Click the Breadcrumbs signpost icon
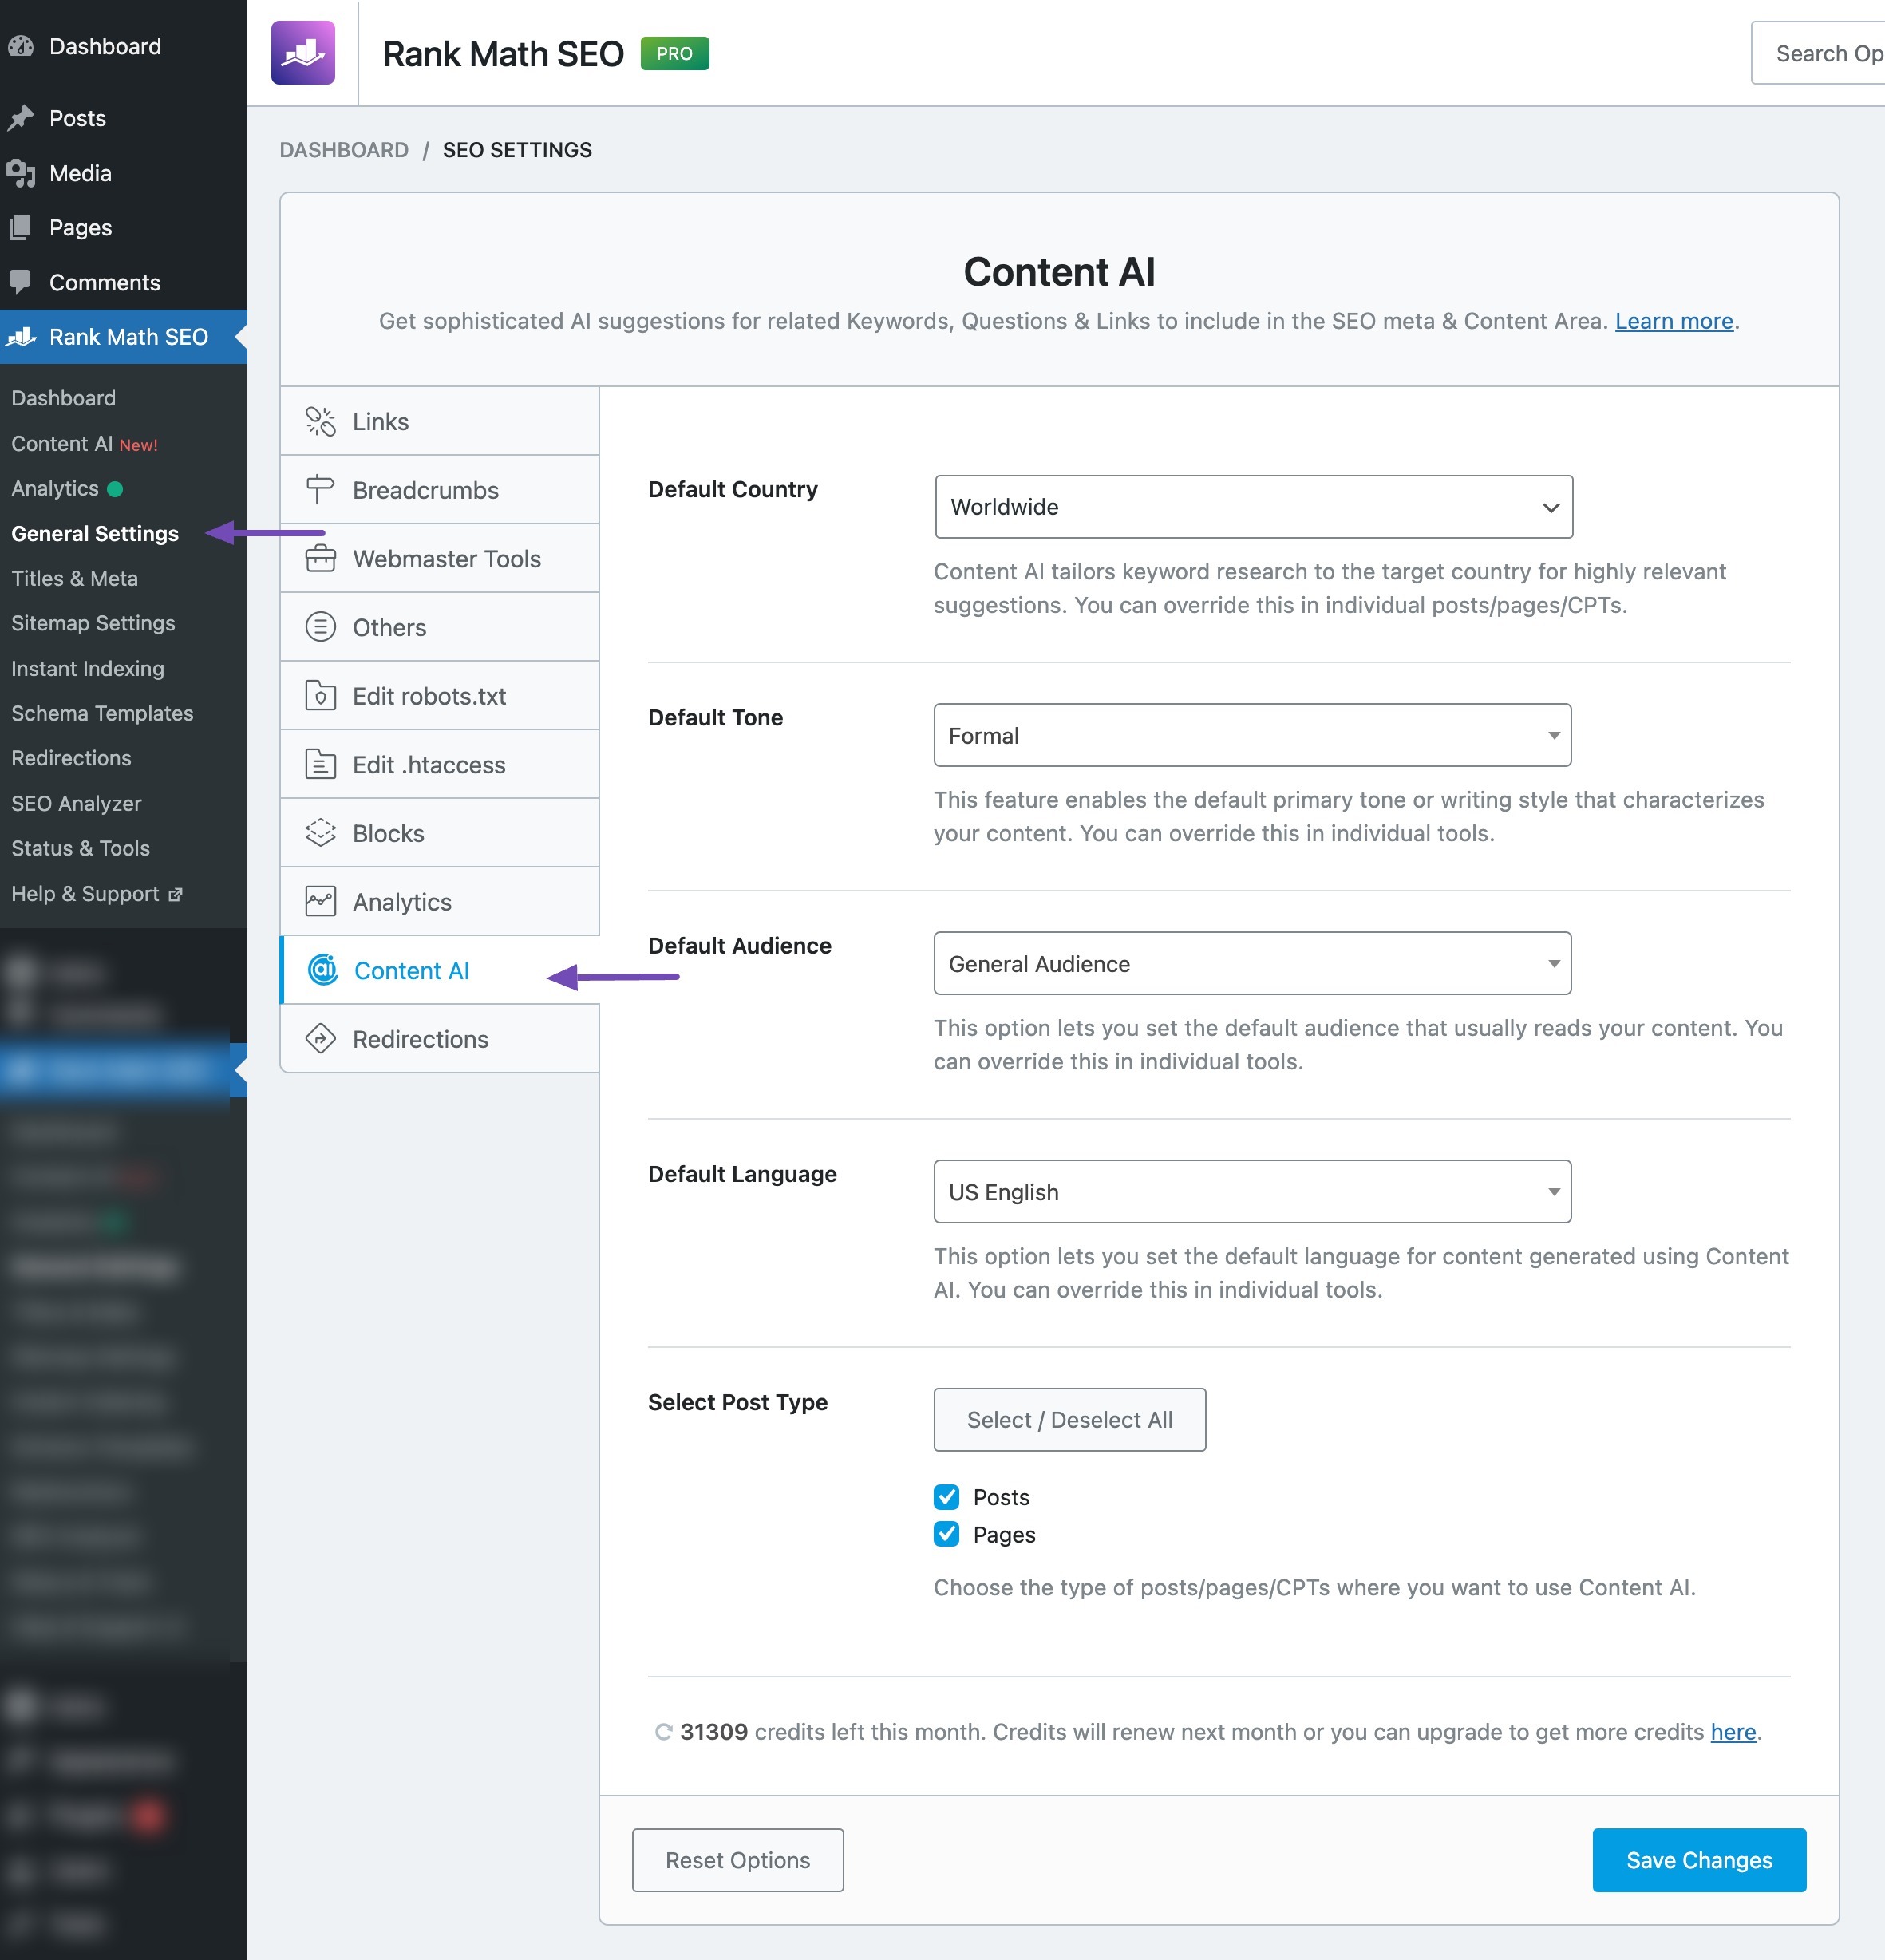1885x1960 pixels. (x=320, y=490)
